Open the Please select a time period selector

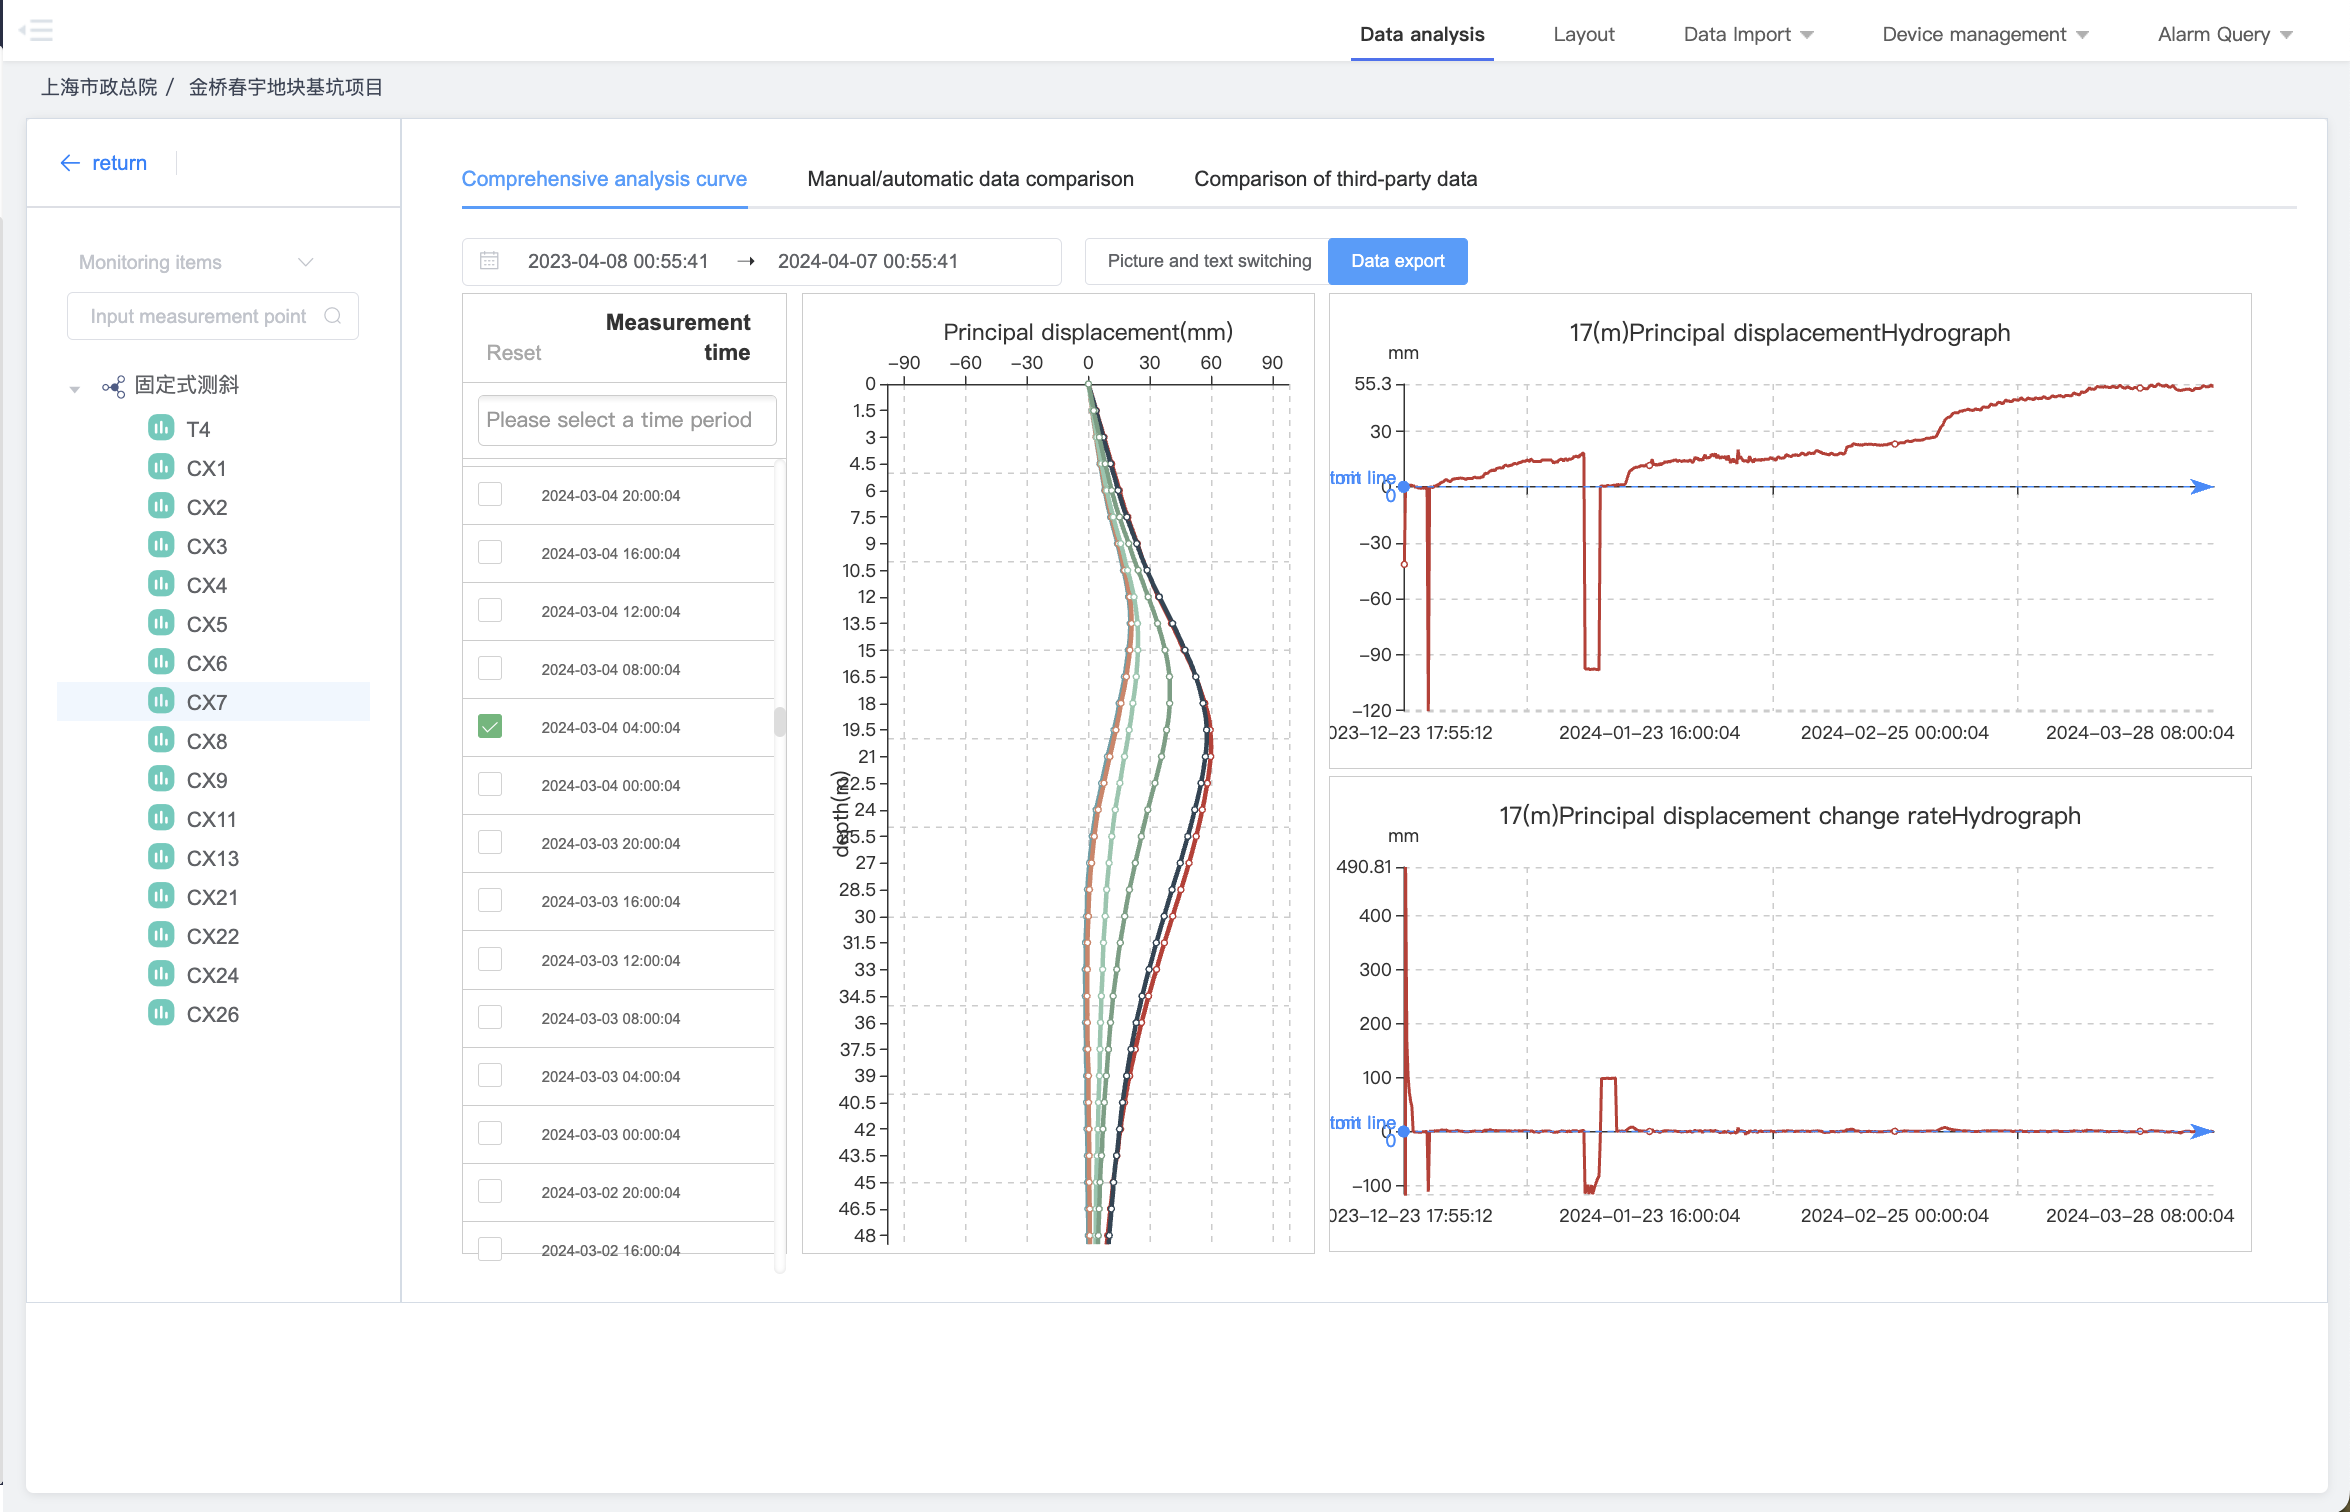(627, 420)
